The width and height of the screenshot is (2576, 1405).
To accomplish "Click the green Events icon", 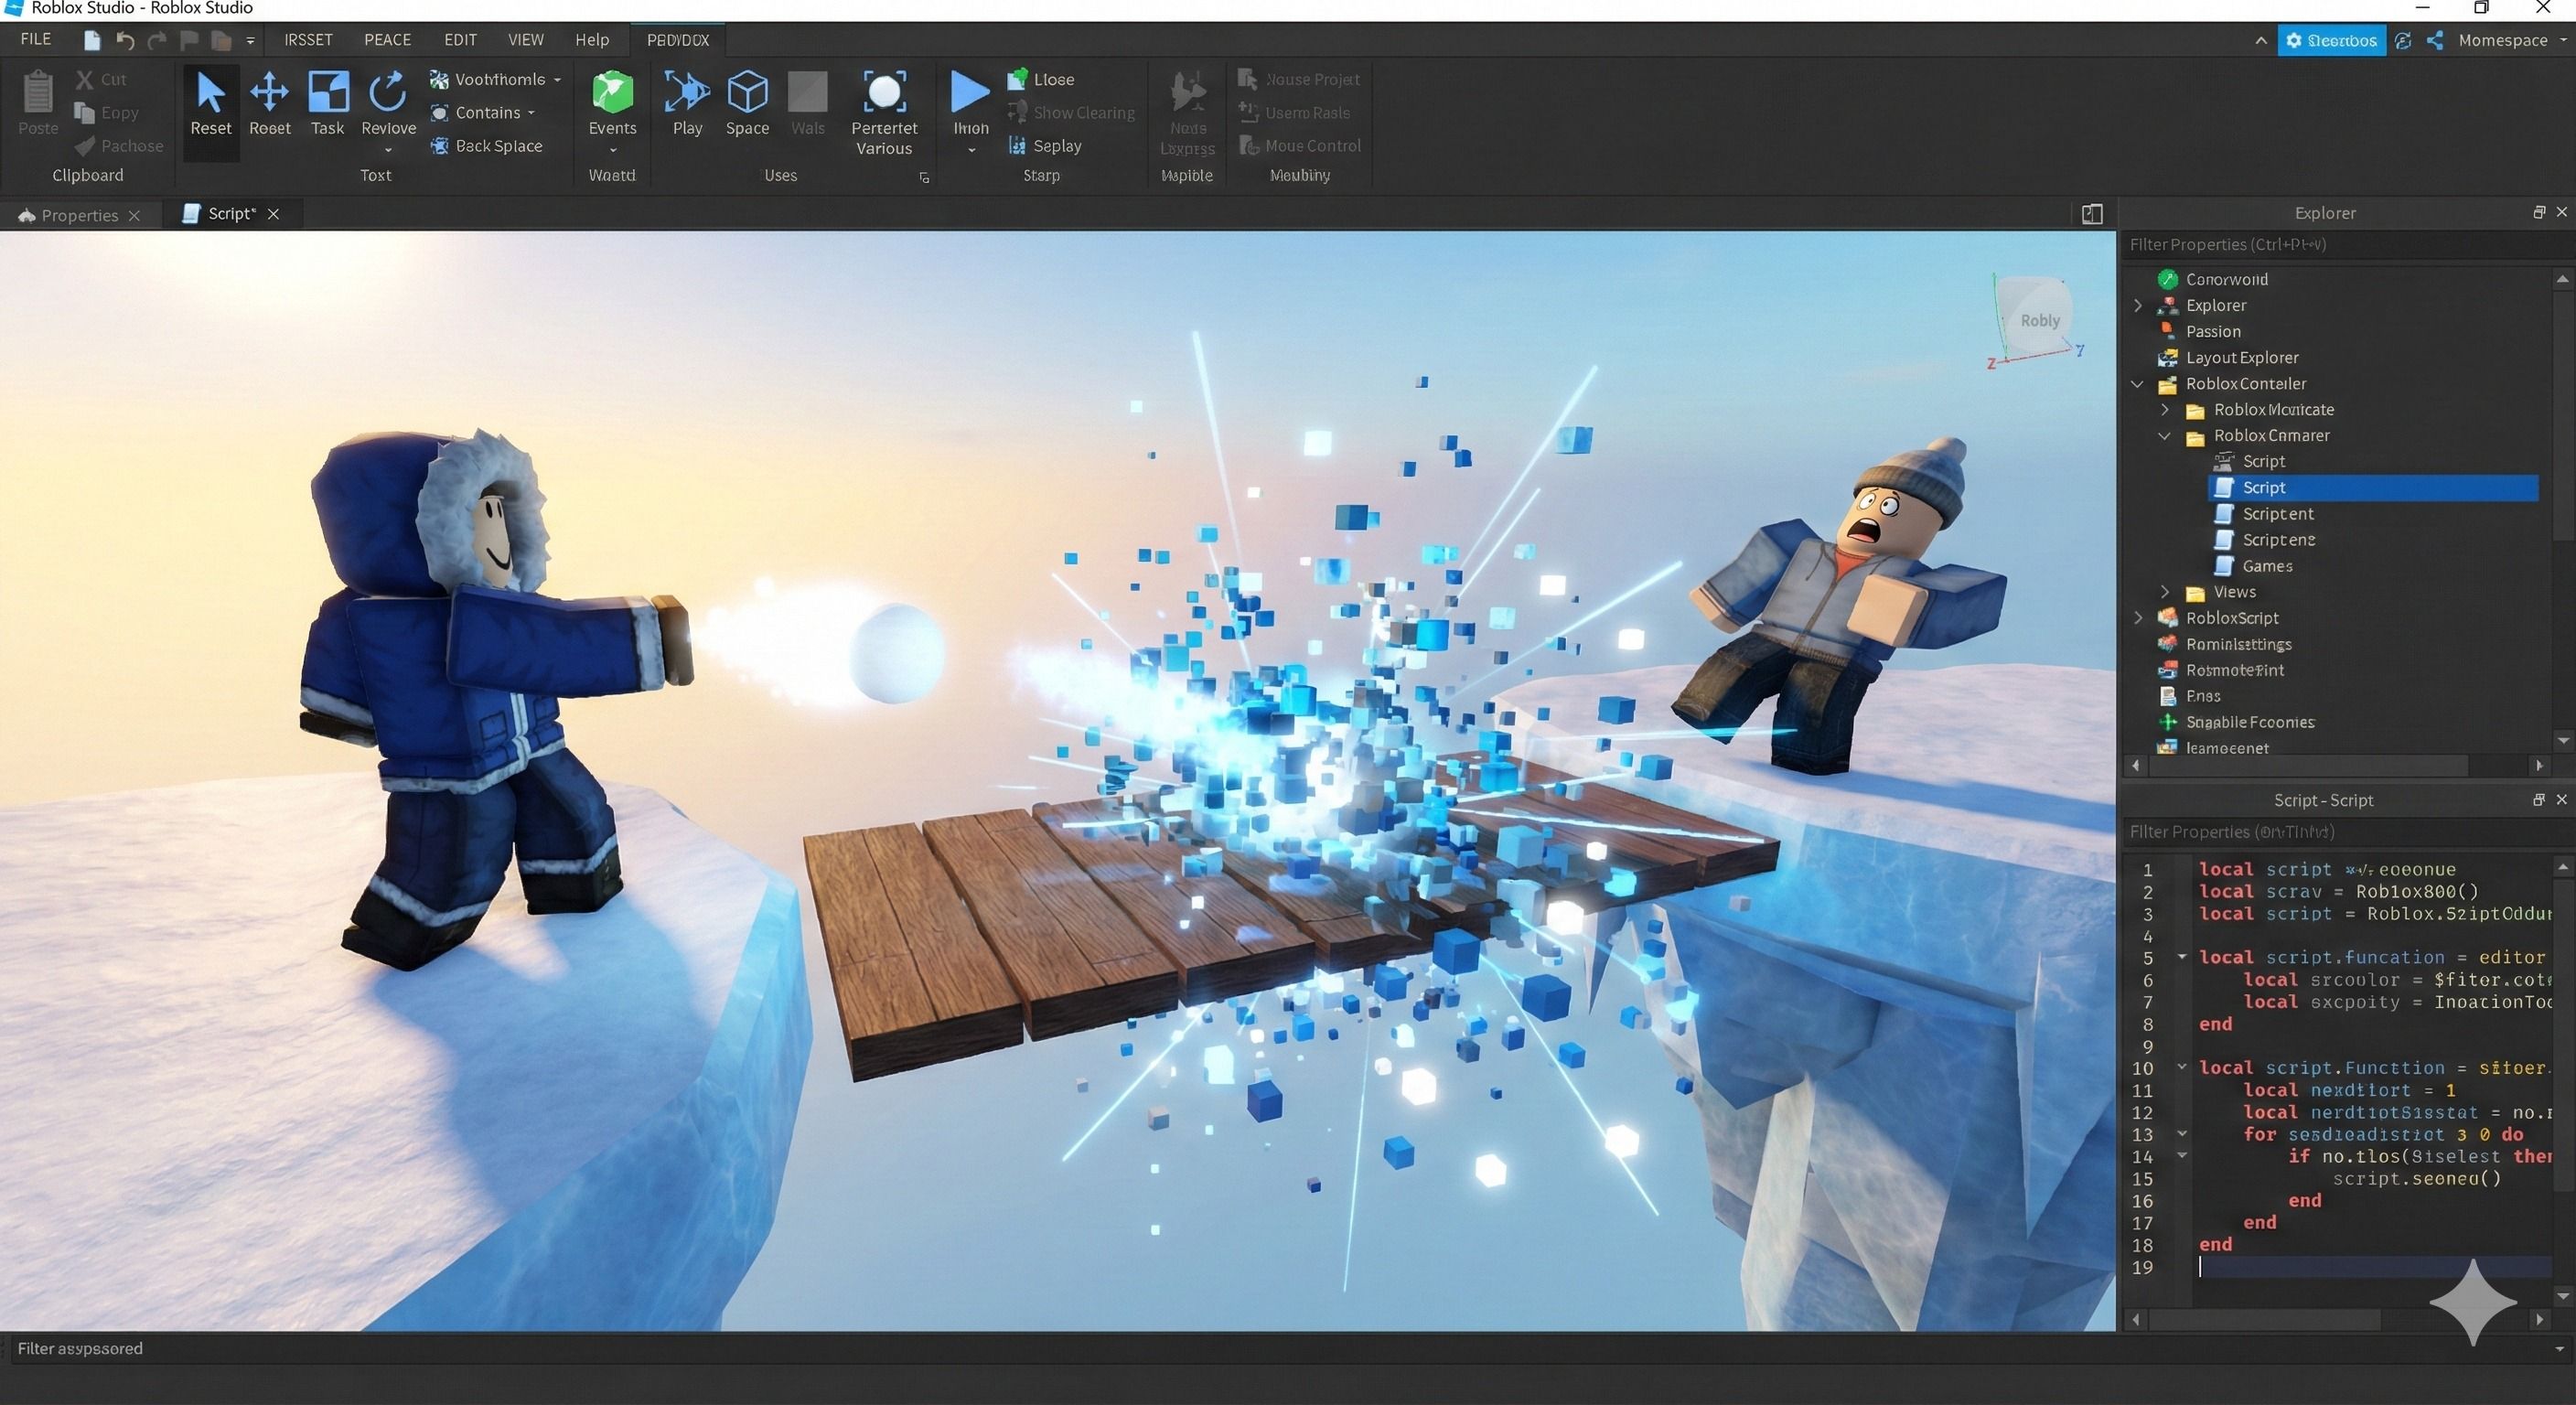I will [612, 93].
